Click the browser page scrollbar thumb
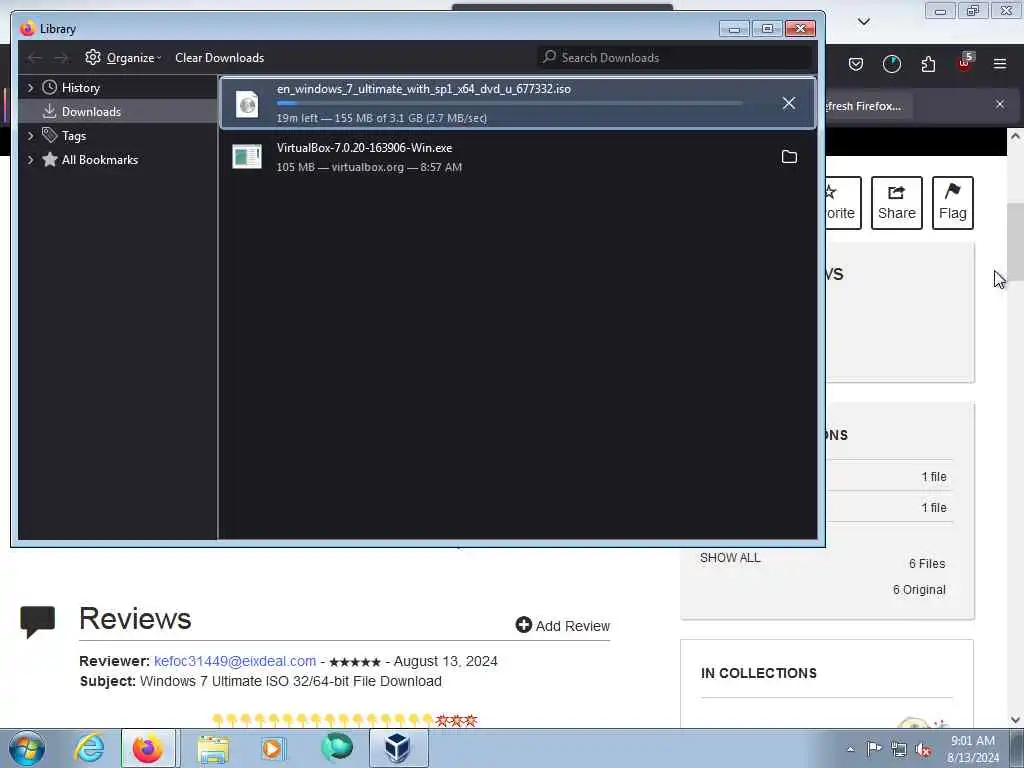 (x=1015, y=242)
